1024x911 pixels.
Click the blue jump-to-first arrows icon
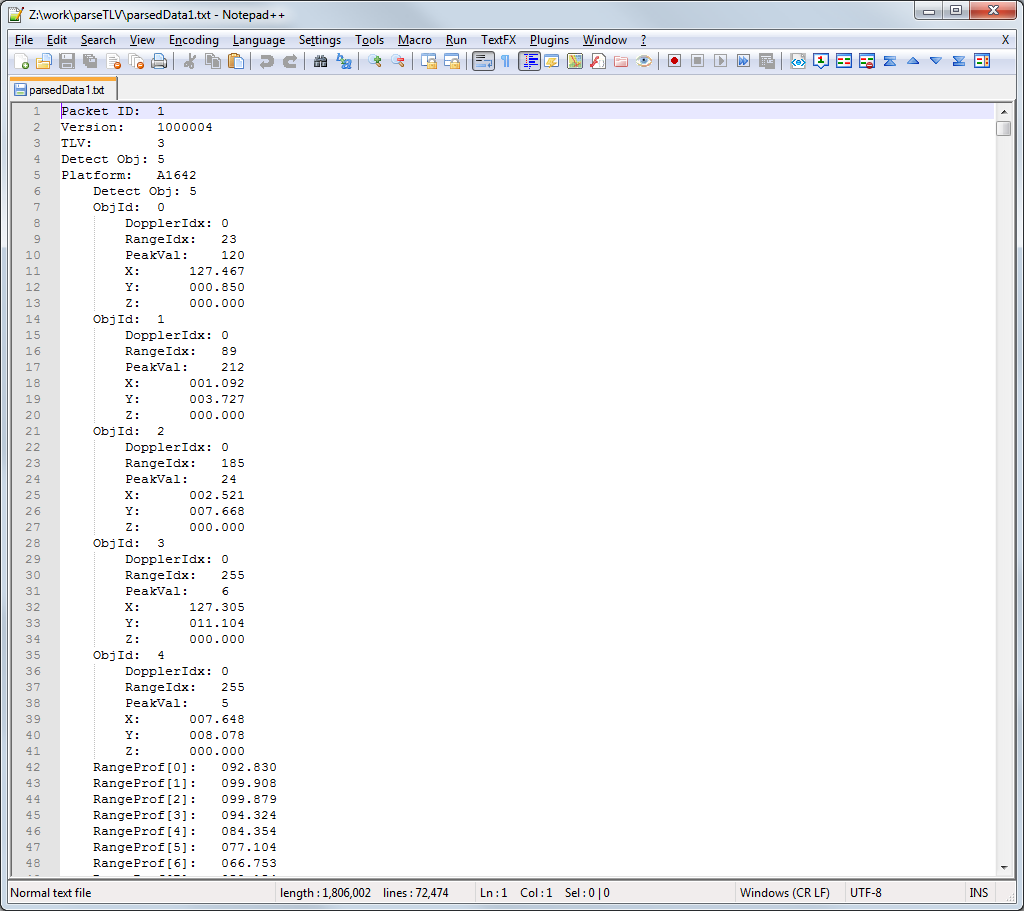(889, 61)
